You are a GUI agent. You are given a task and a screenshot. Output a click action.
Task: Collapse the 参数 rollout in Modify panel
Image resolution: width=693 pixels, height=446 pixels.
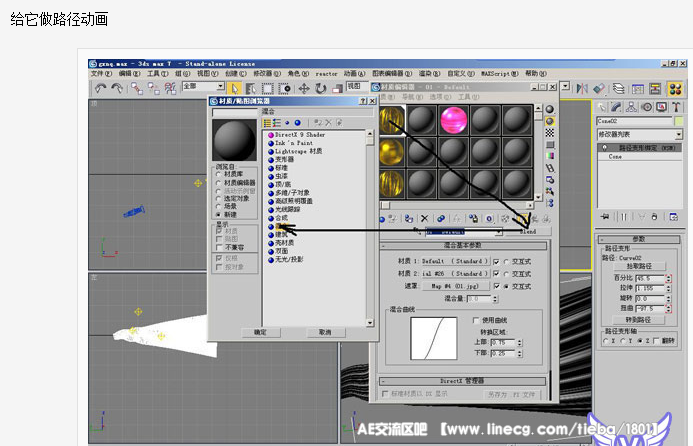pos(639,239)
